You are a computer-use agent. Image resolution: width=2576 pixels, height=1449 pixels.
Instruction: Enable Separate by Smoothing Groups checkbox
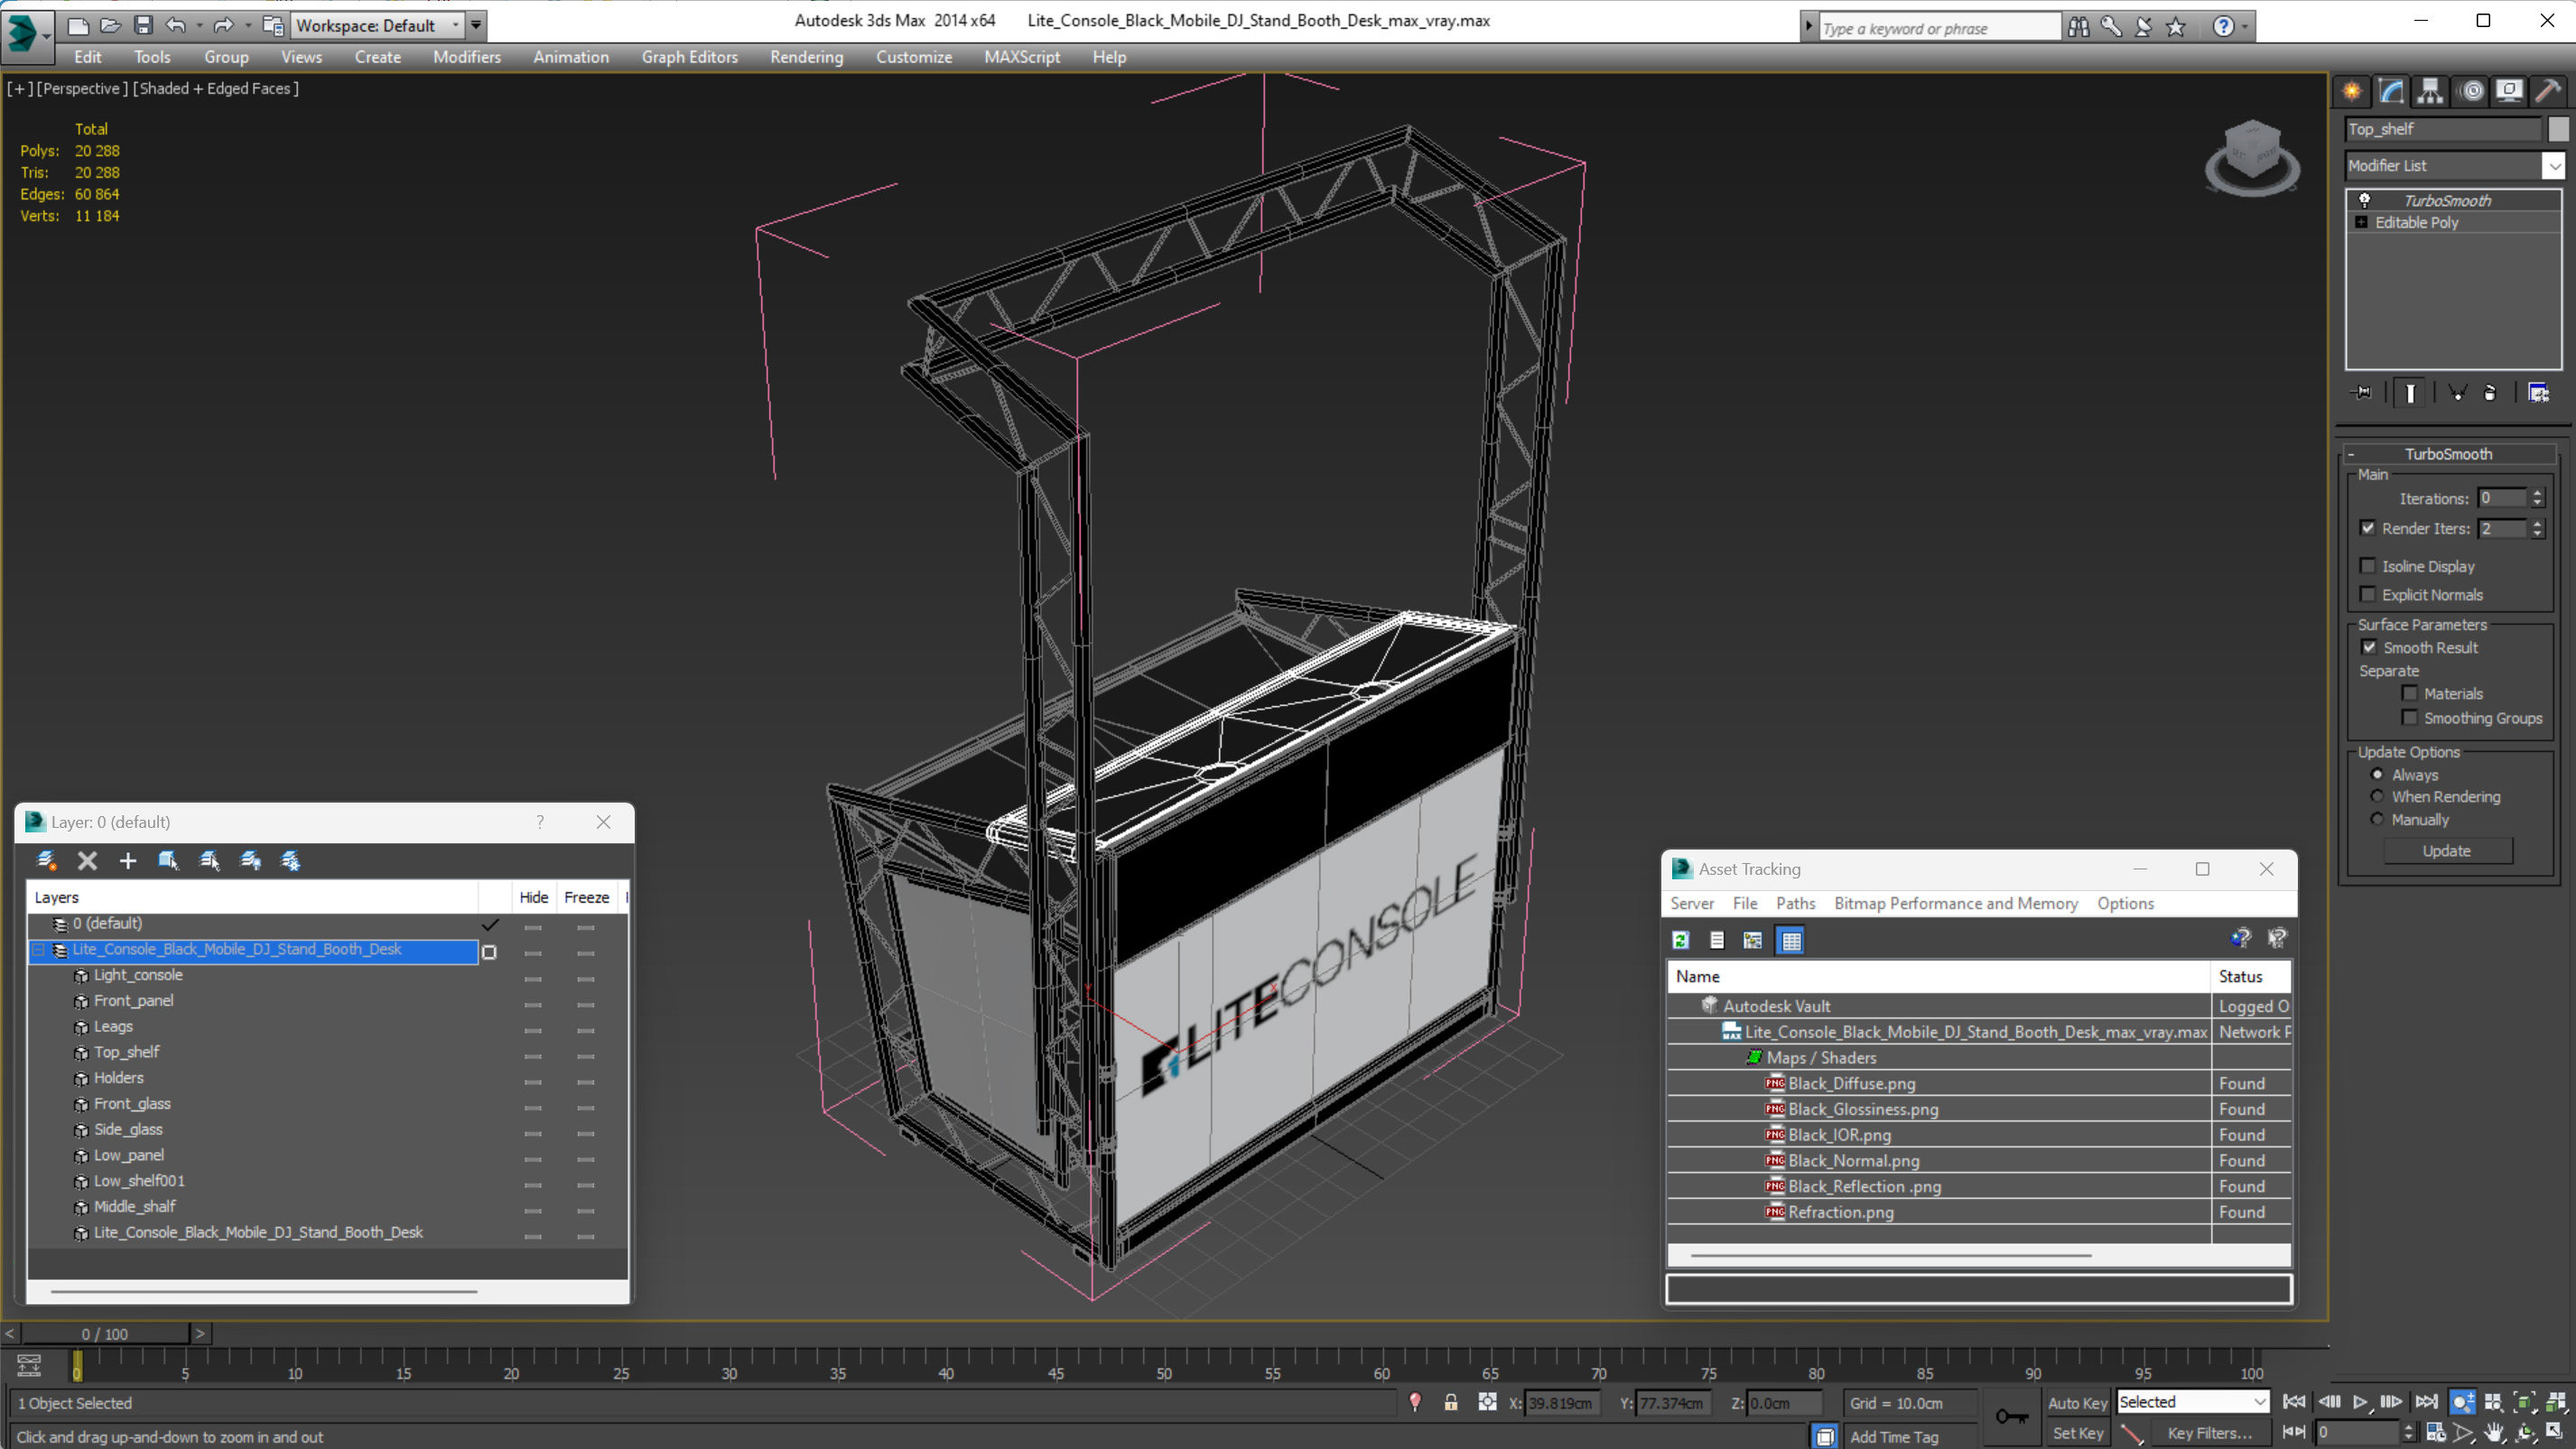[2410, 718]
